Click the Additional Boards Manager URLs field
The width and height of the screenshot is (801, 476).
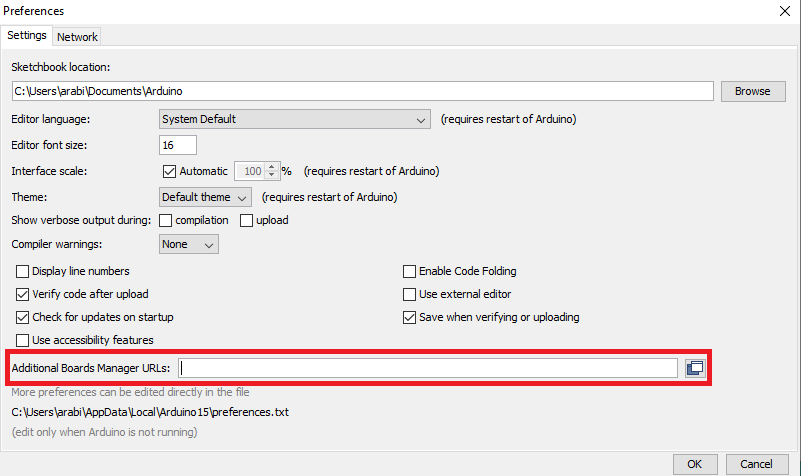click(428, 368)
